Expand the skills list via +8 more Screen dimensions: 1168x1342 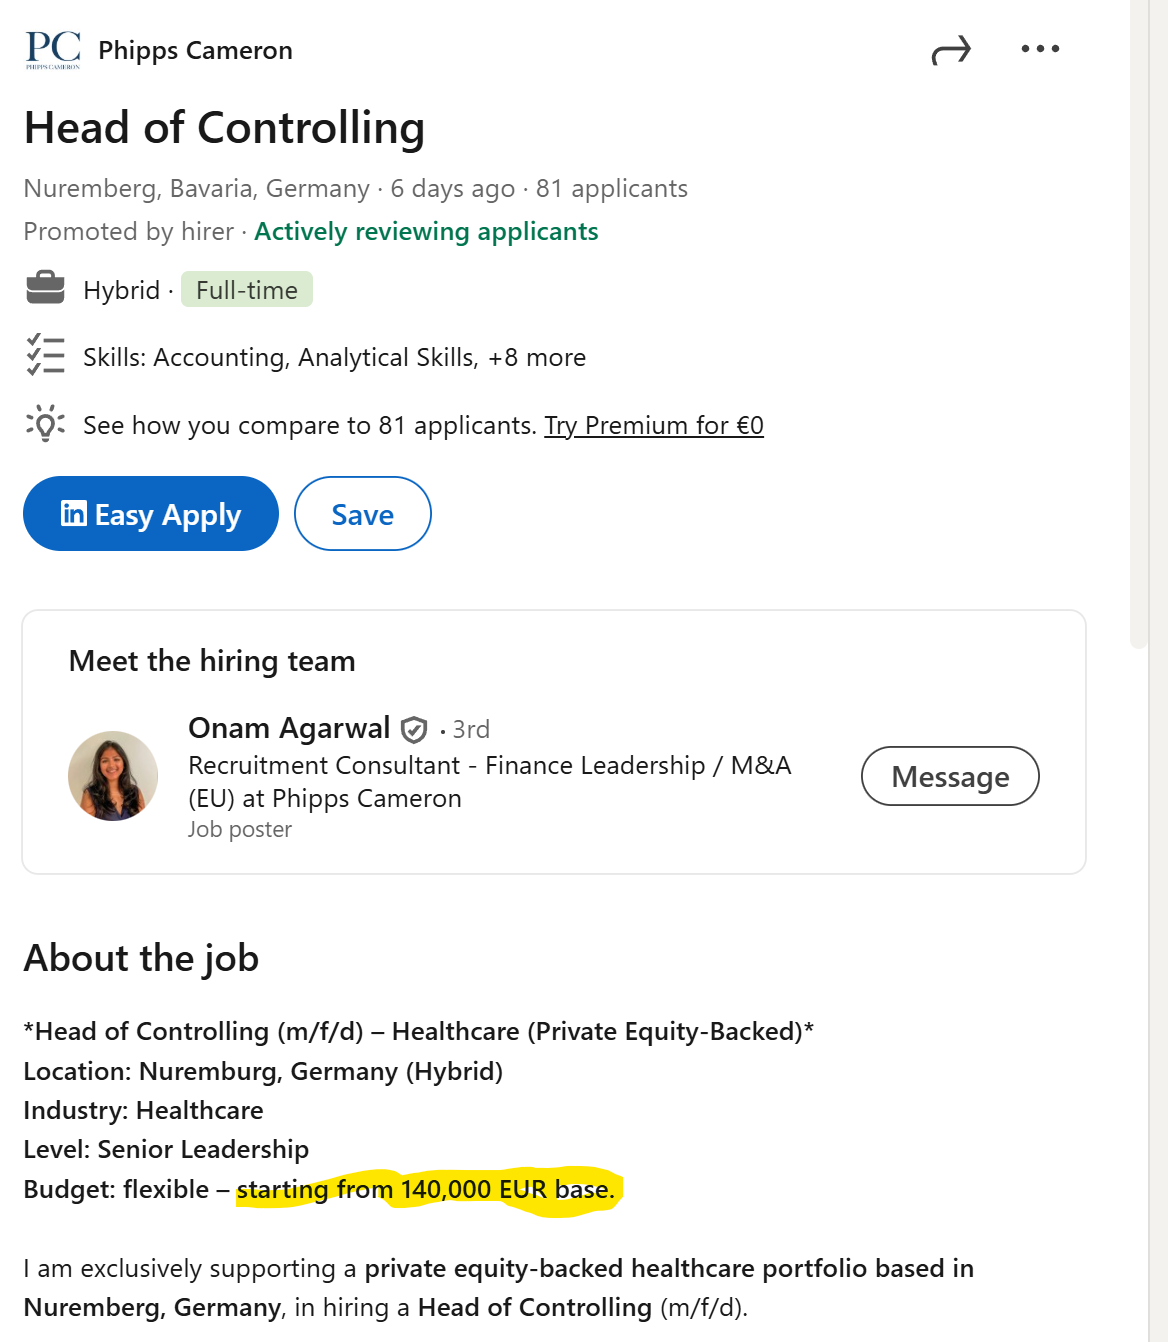pyautogui.click(x=537, y=357)
